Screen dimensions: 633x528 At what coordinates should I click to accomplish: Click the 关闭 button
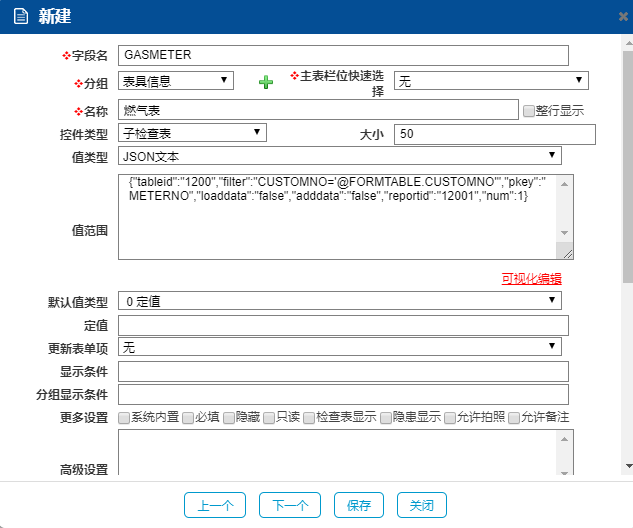click(421, 505)
